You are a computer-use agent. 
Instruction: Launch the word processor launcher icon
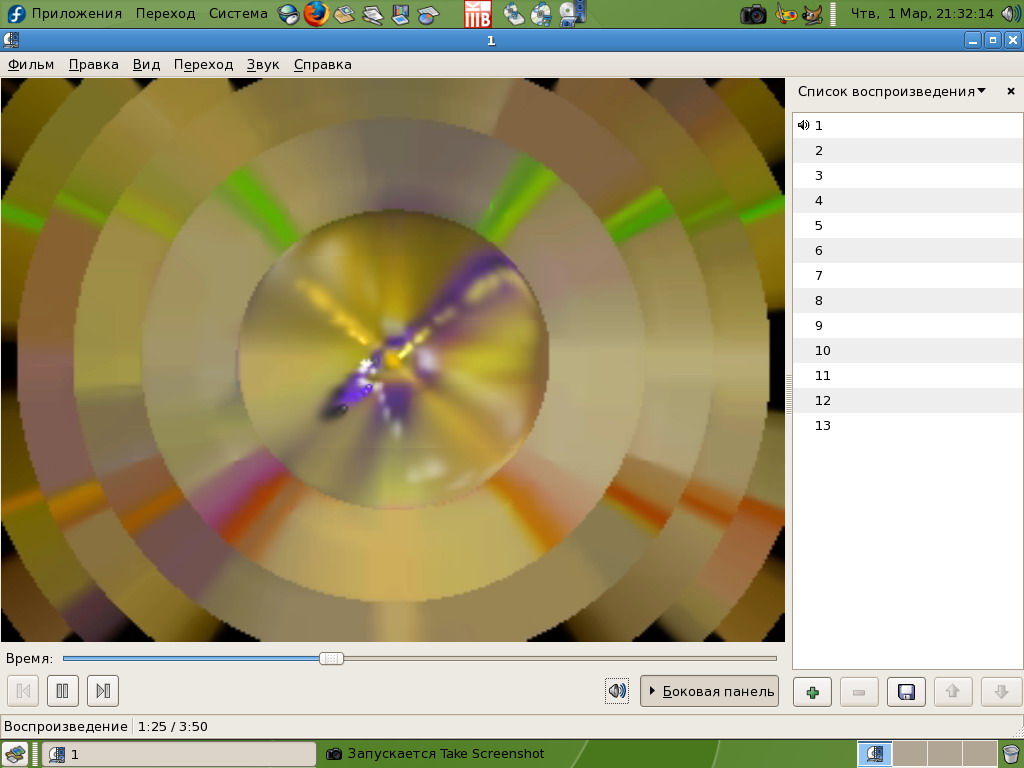372,14
